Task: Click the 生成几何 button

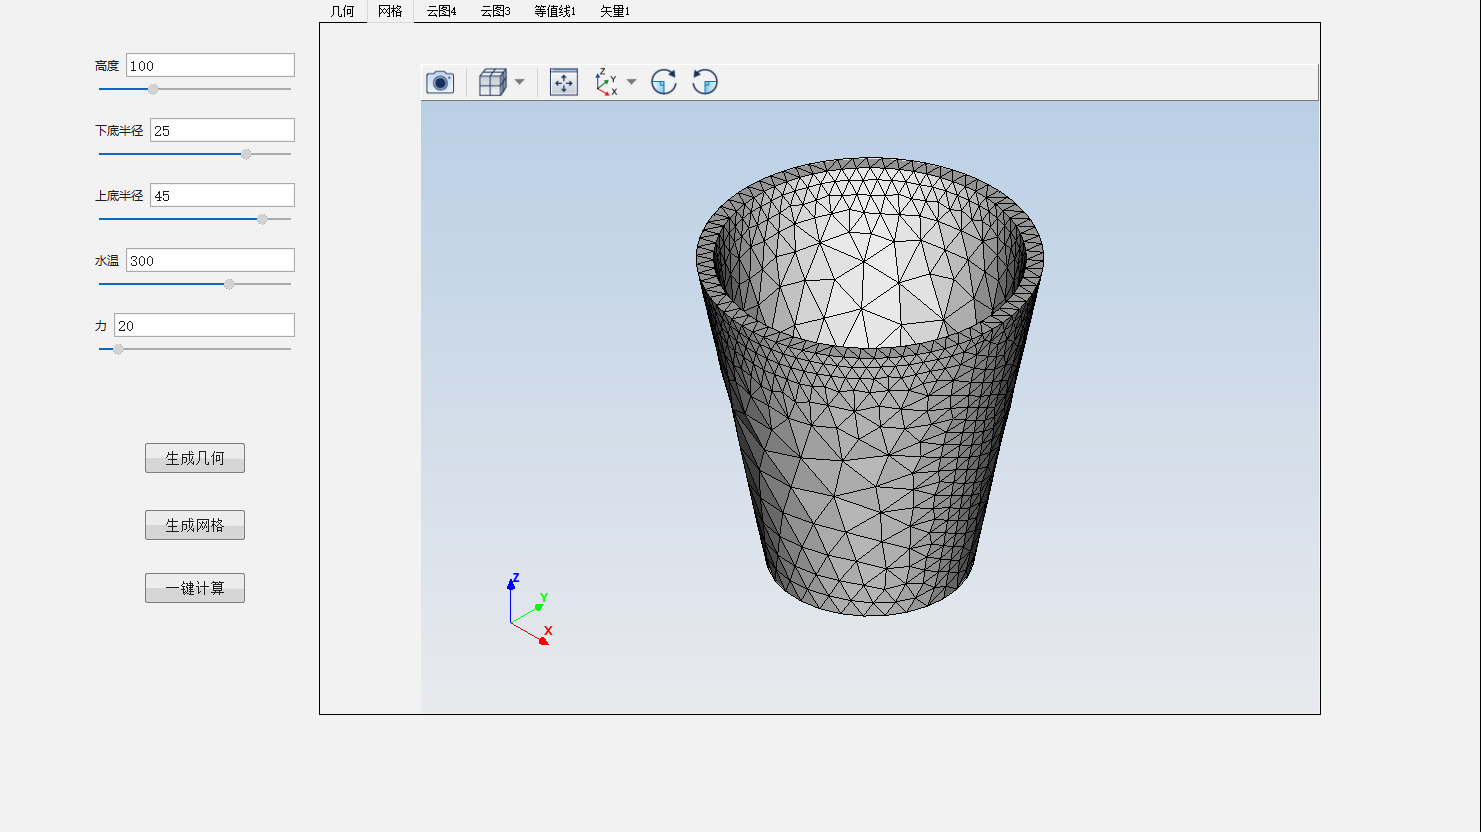Action: 195,458
